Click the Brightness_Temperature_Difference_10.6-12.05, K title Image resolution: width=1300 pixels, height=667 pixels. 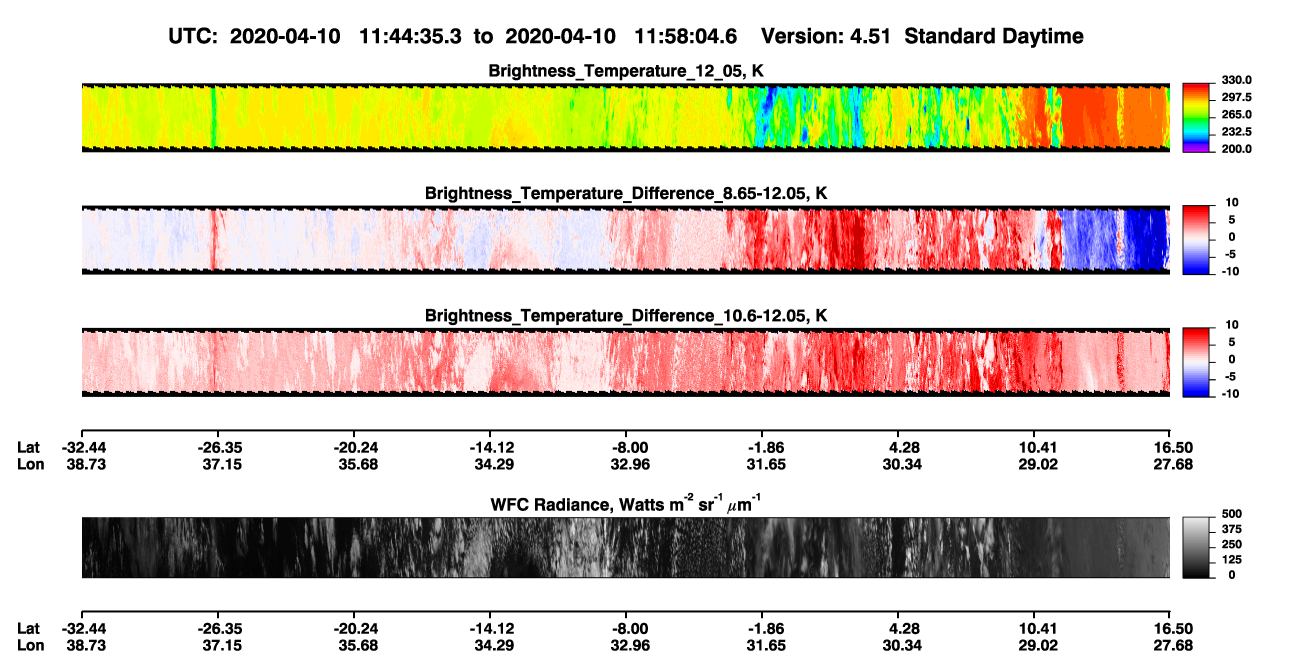coord(625,316)
